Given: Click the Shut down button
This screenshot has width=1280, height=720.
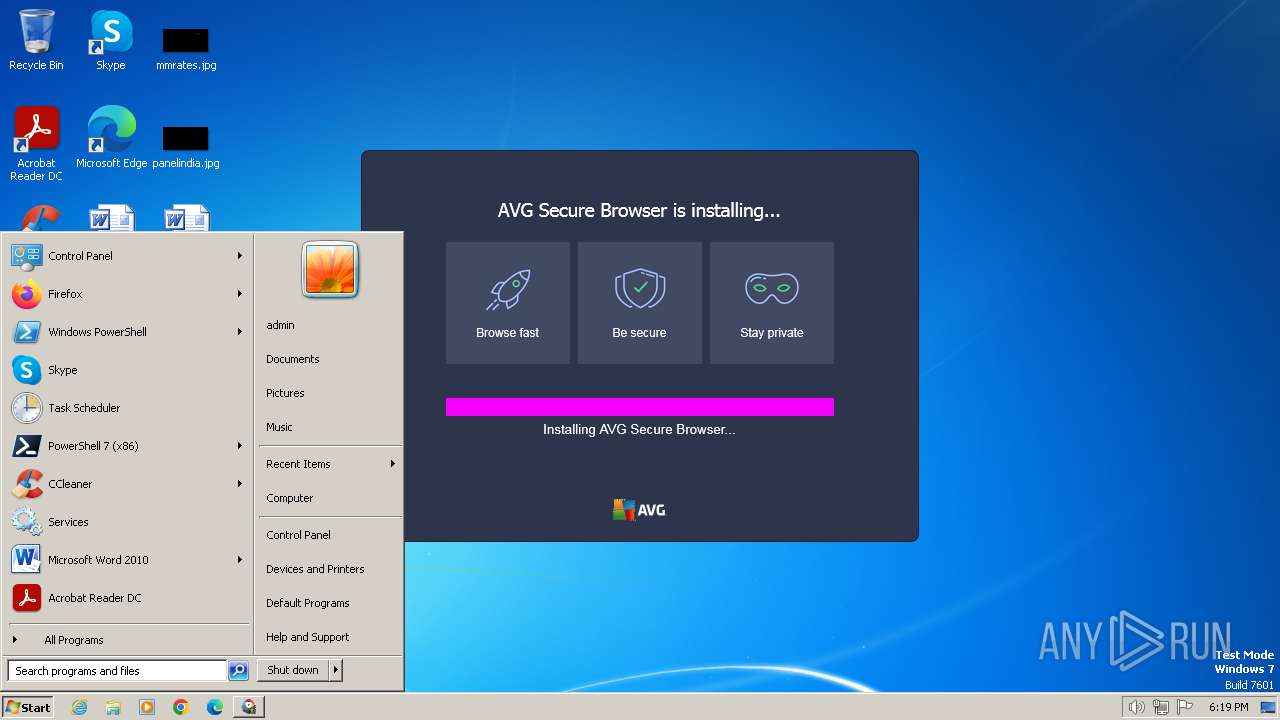Looking at the screenshot, I should pos(293,670).
